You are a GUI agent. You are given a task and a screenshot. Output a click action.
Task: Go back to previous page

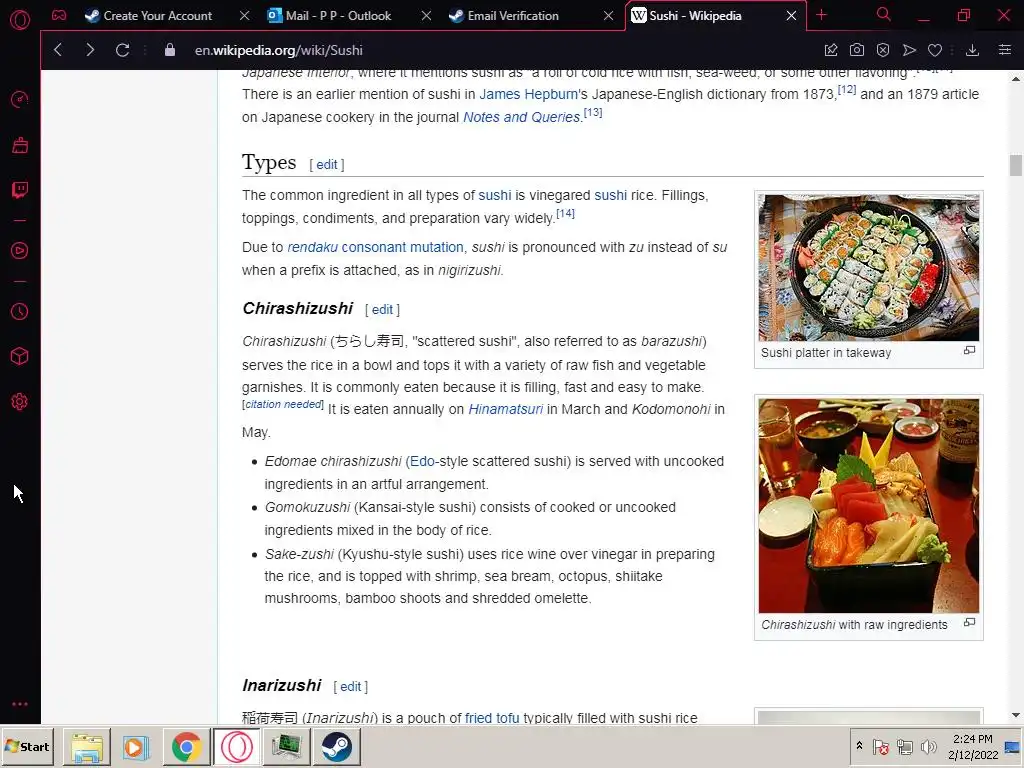point(58,50)
